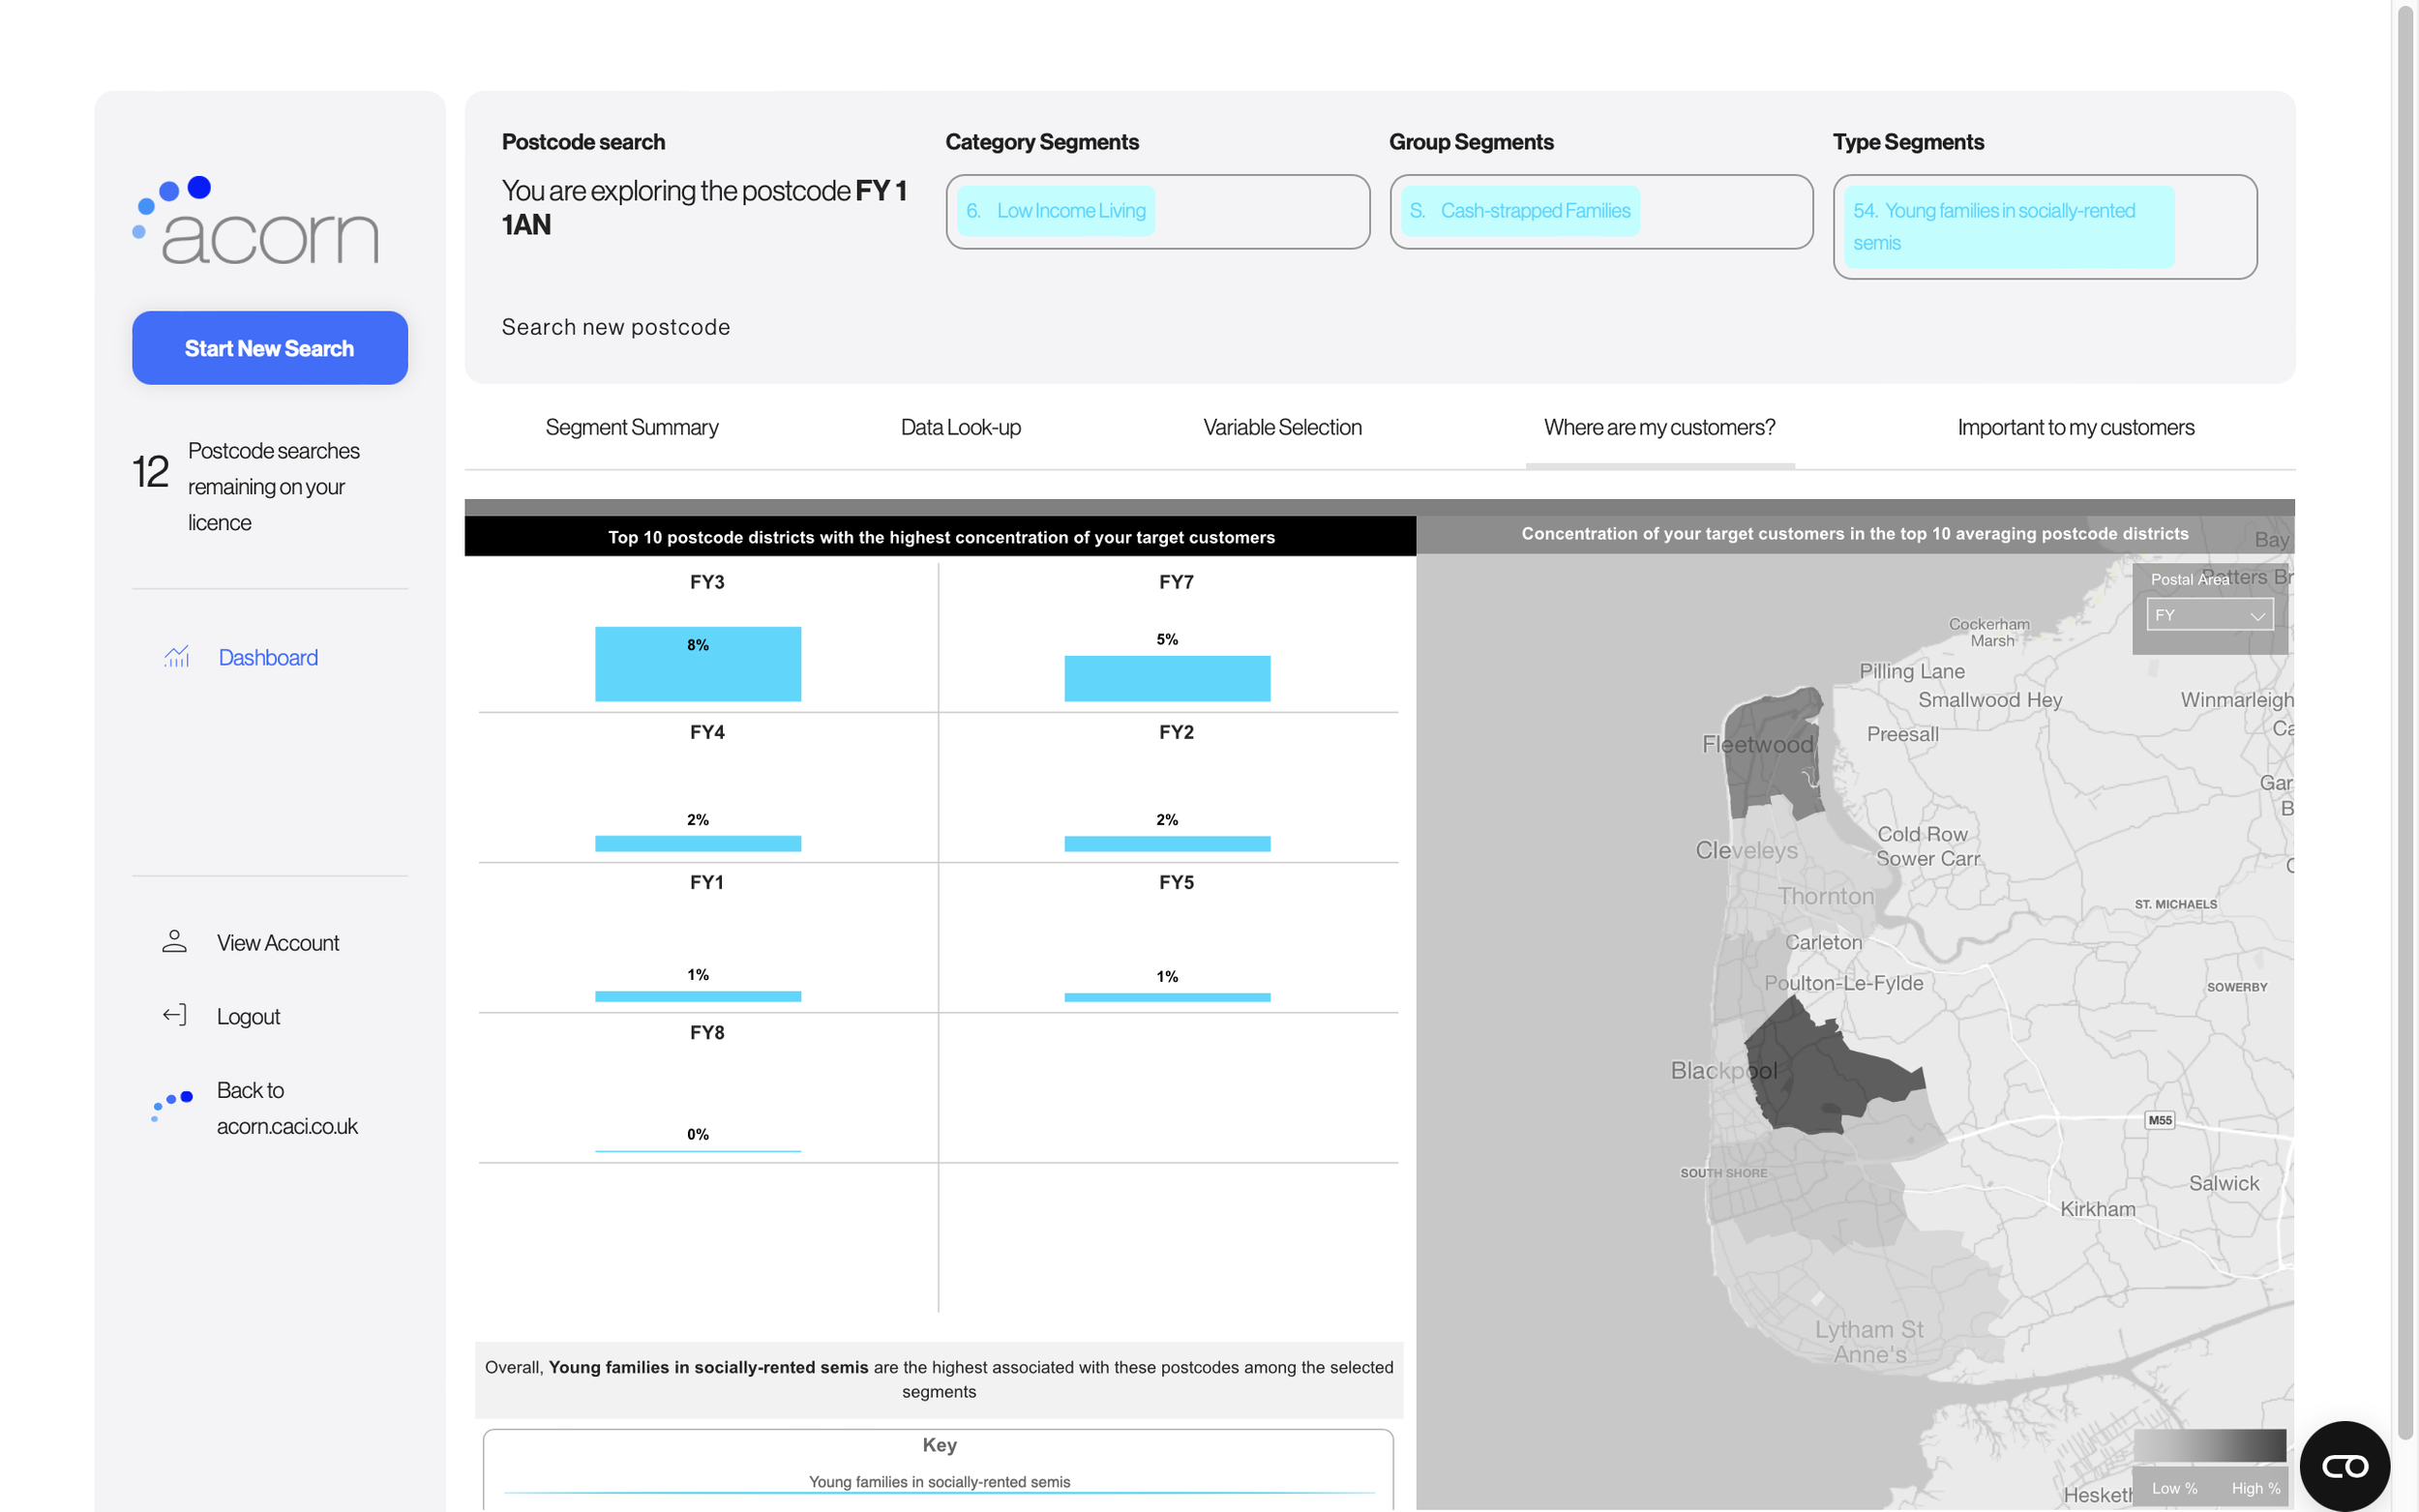Screen dimensions: 2419x1512
Task: Select the Cash-strapped Families group segment
Action: (x=1519, y=211)
